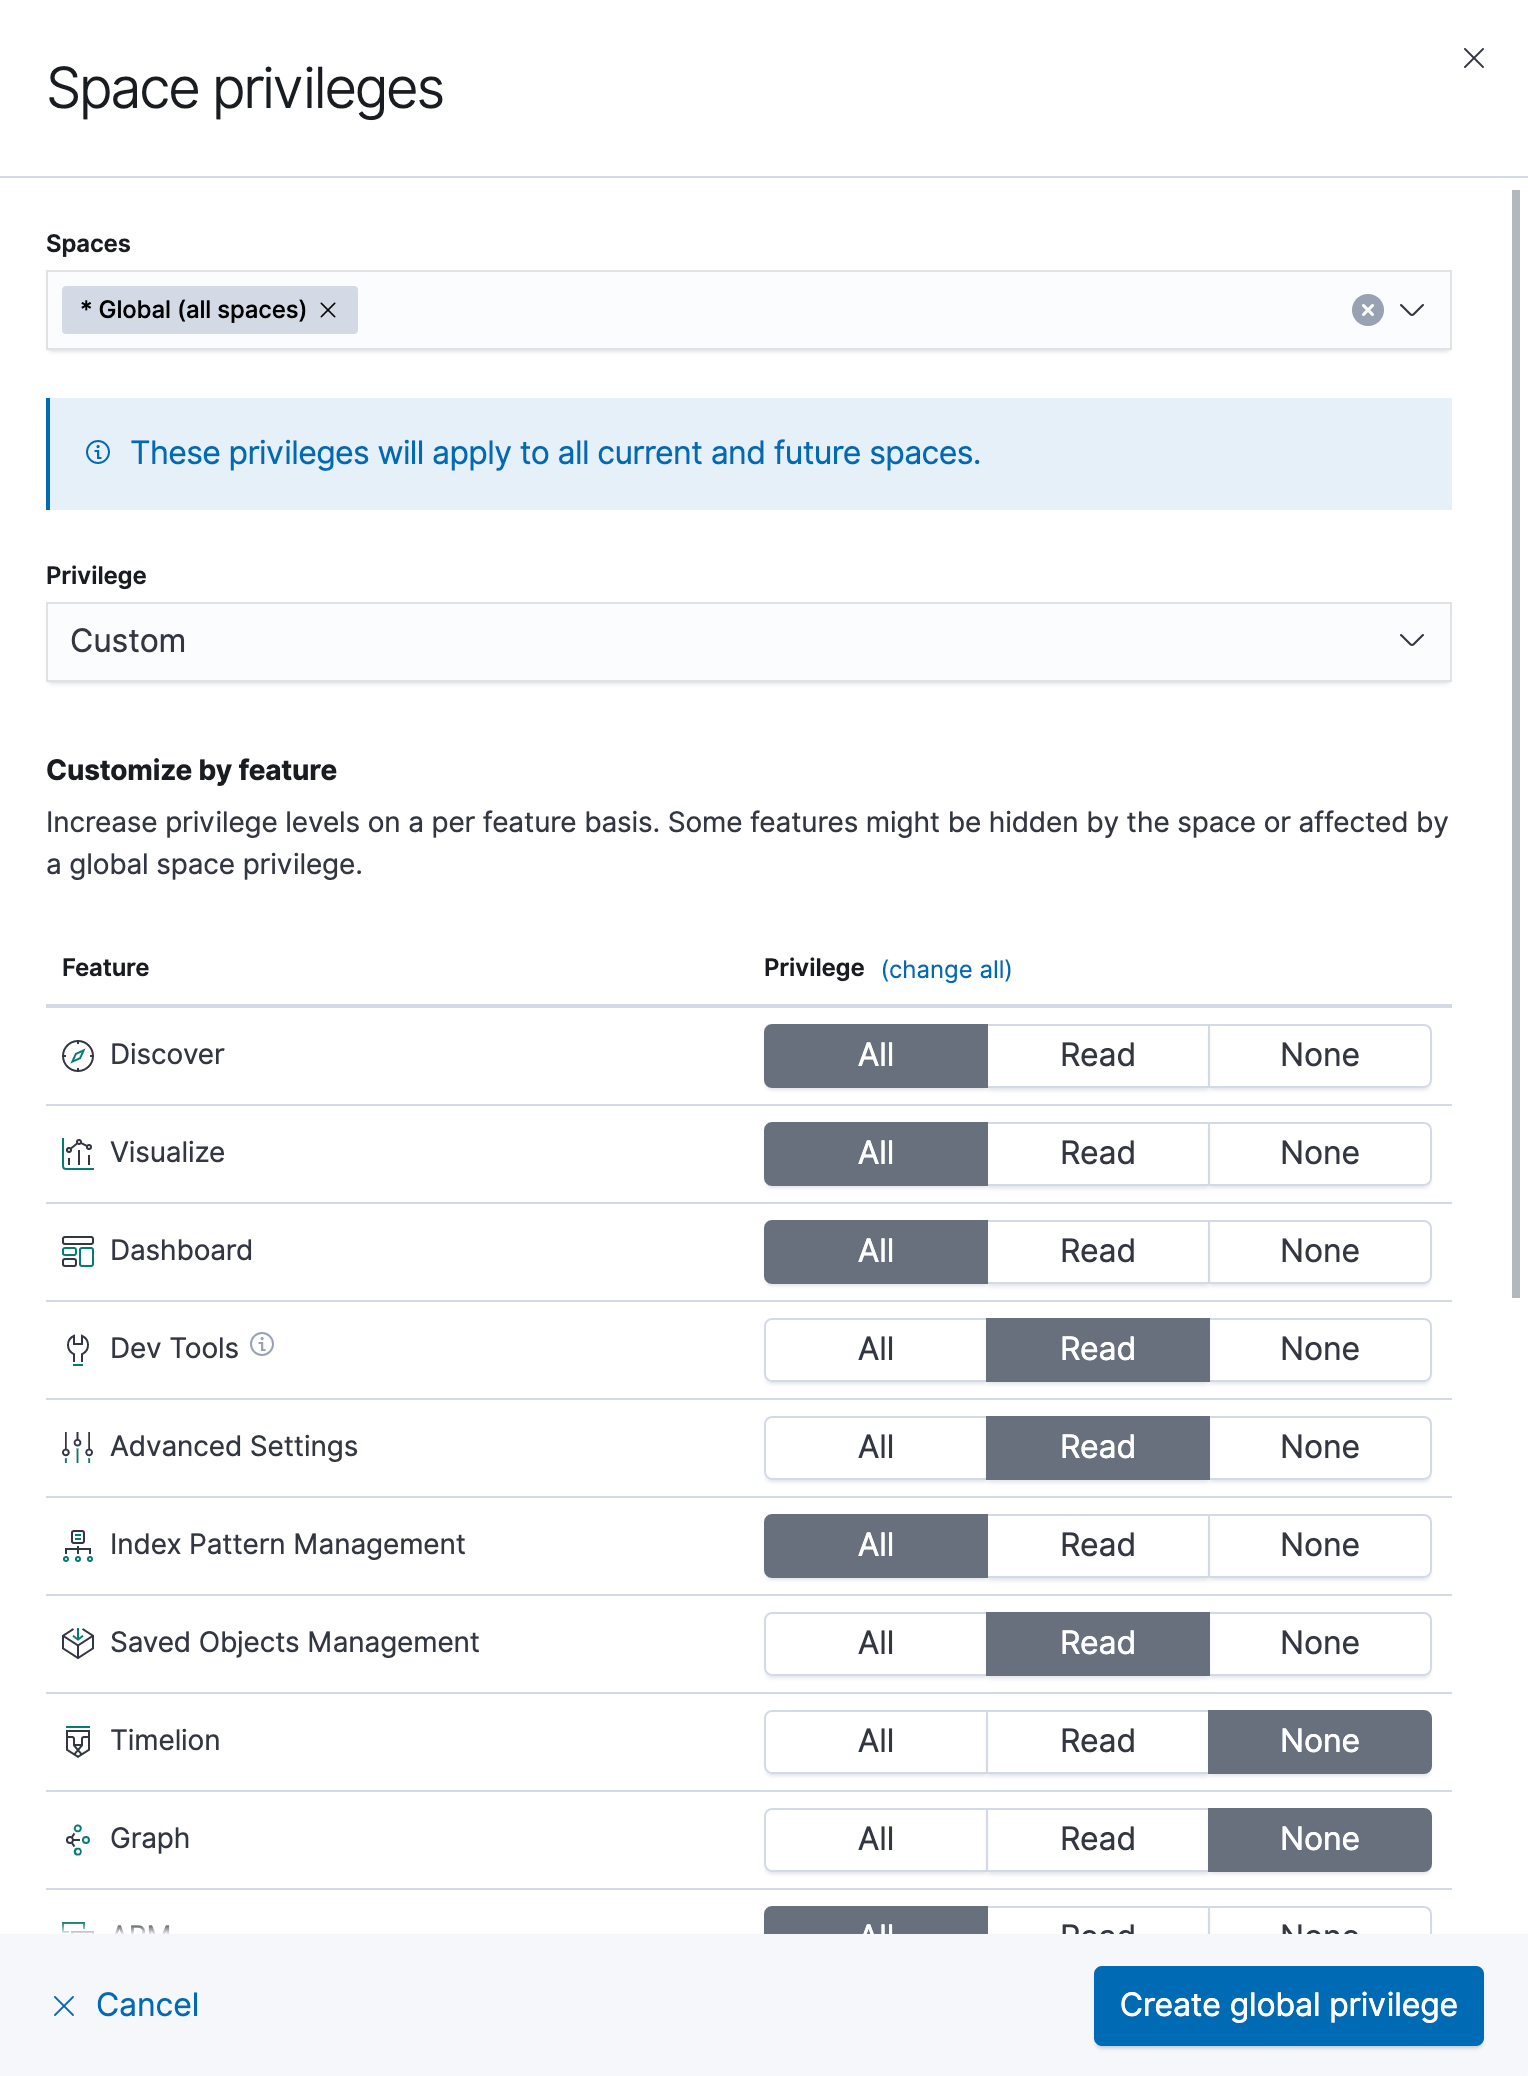Set Timelion privilege to None
This screenshot has width=1528, height=2076.
[x=1320, y=1741]
